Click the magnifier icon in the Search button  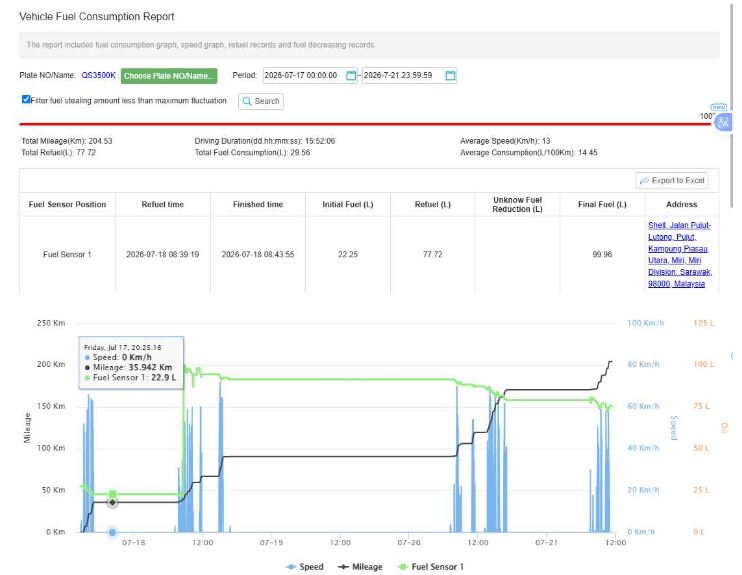pyautogui.click(x=247, y=101)
